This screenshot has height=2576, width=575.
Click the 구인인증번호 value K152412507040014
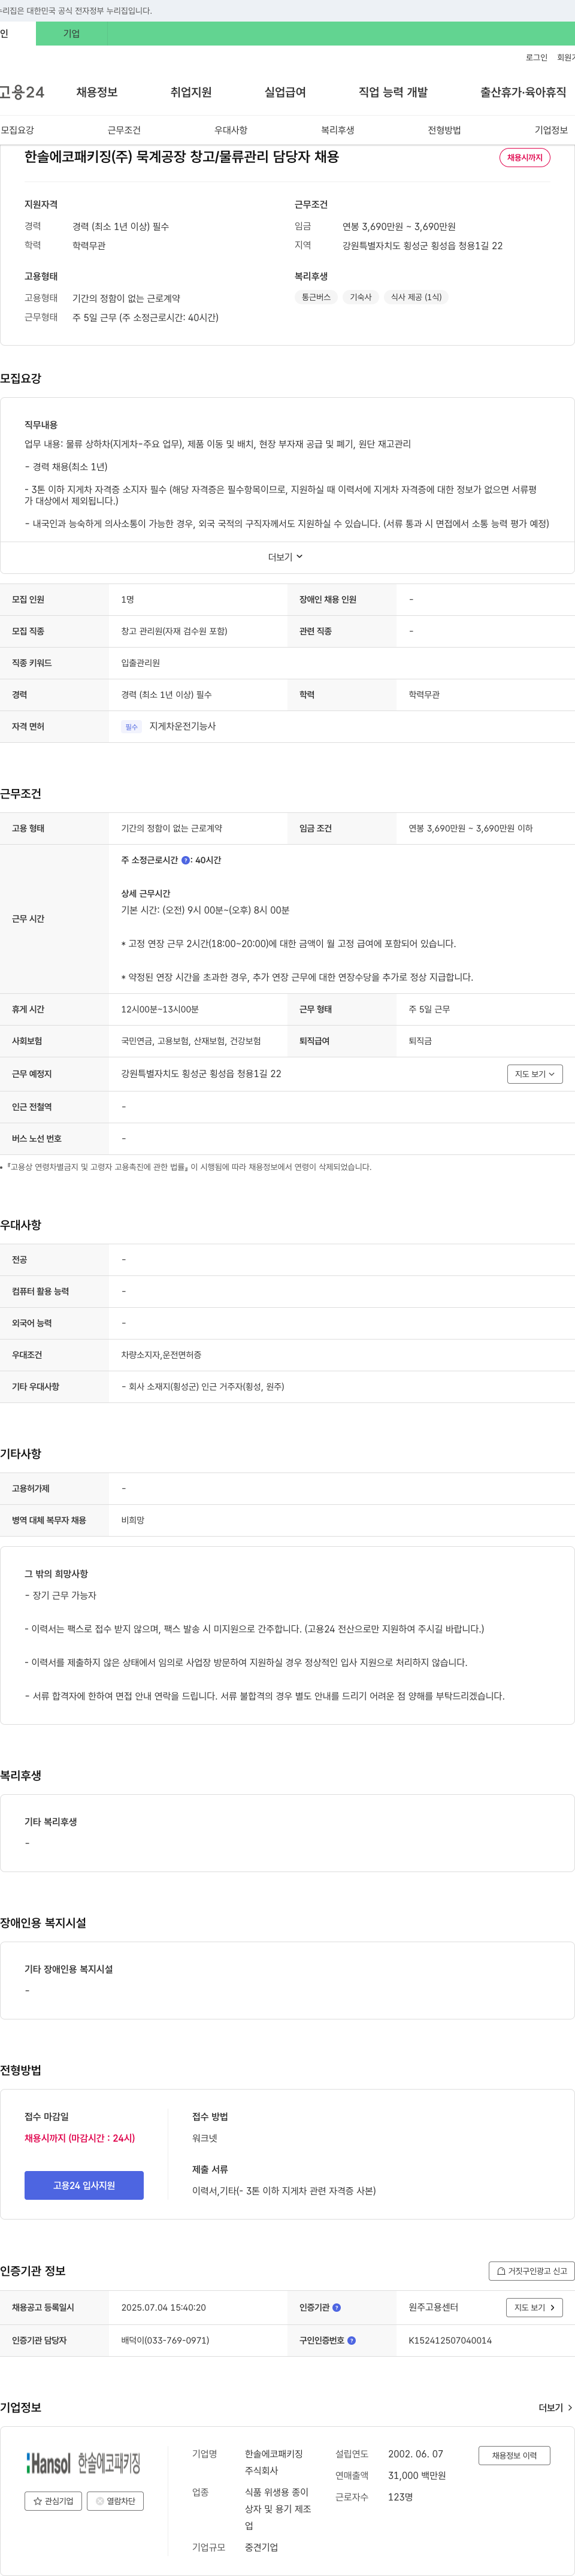coord(450,2340)
